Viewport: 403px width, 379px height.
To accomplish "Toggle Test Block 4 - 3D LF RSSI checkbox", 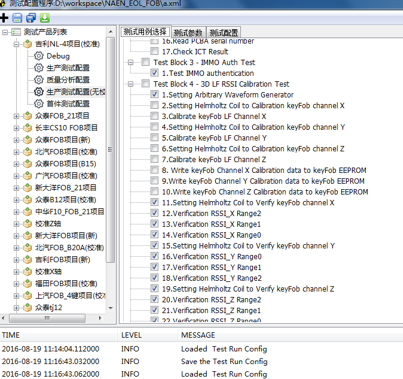I will [145, 84].
